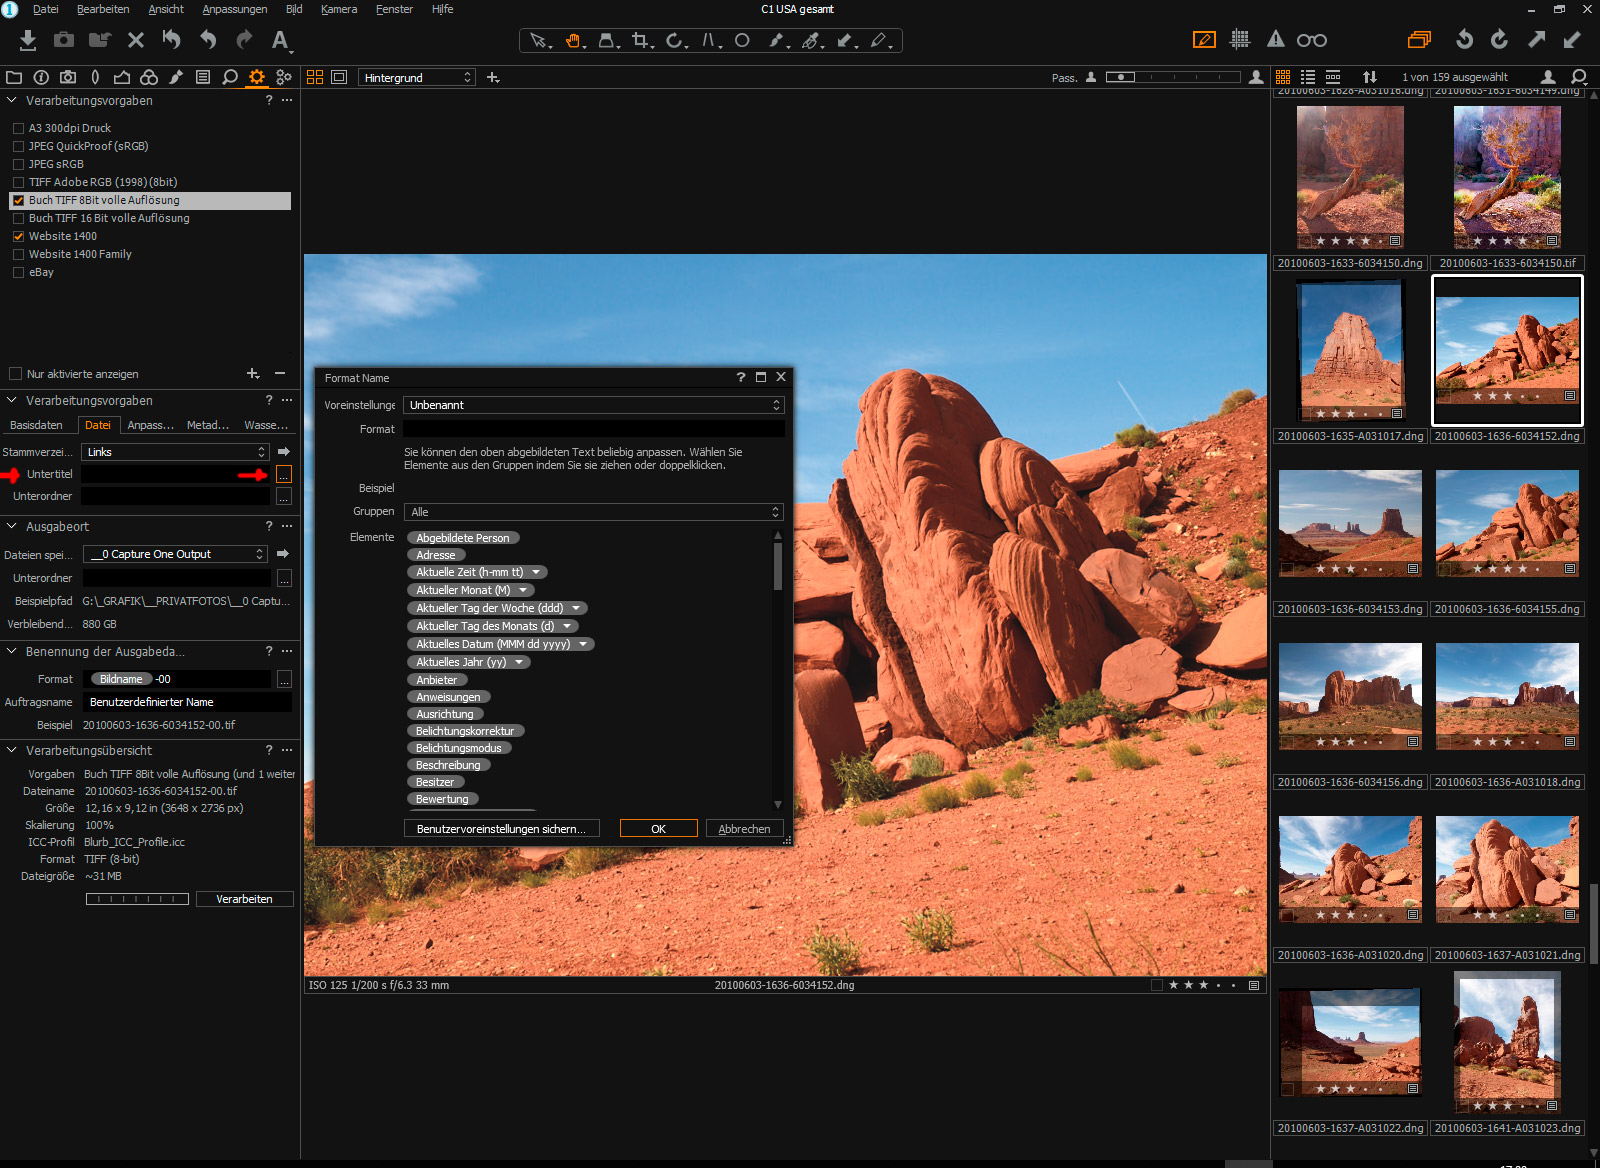Click the Text tool A icon
The width and height of the screenshot is (1600, 1168).
(x=280, y=40)
